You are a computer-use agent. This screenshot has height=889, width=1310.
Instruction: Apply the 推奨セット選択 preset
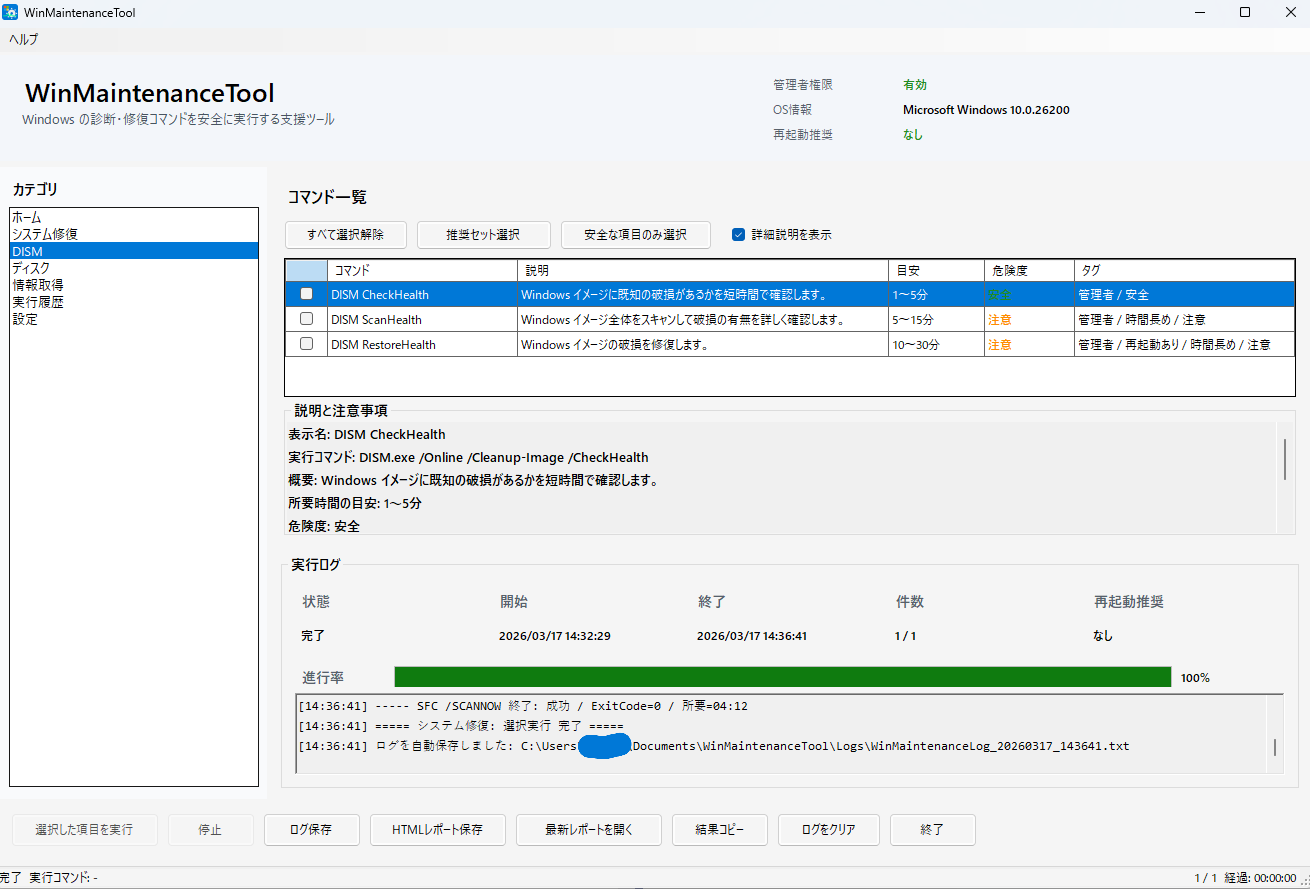coord(484,234)
